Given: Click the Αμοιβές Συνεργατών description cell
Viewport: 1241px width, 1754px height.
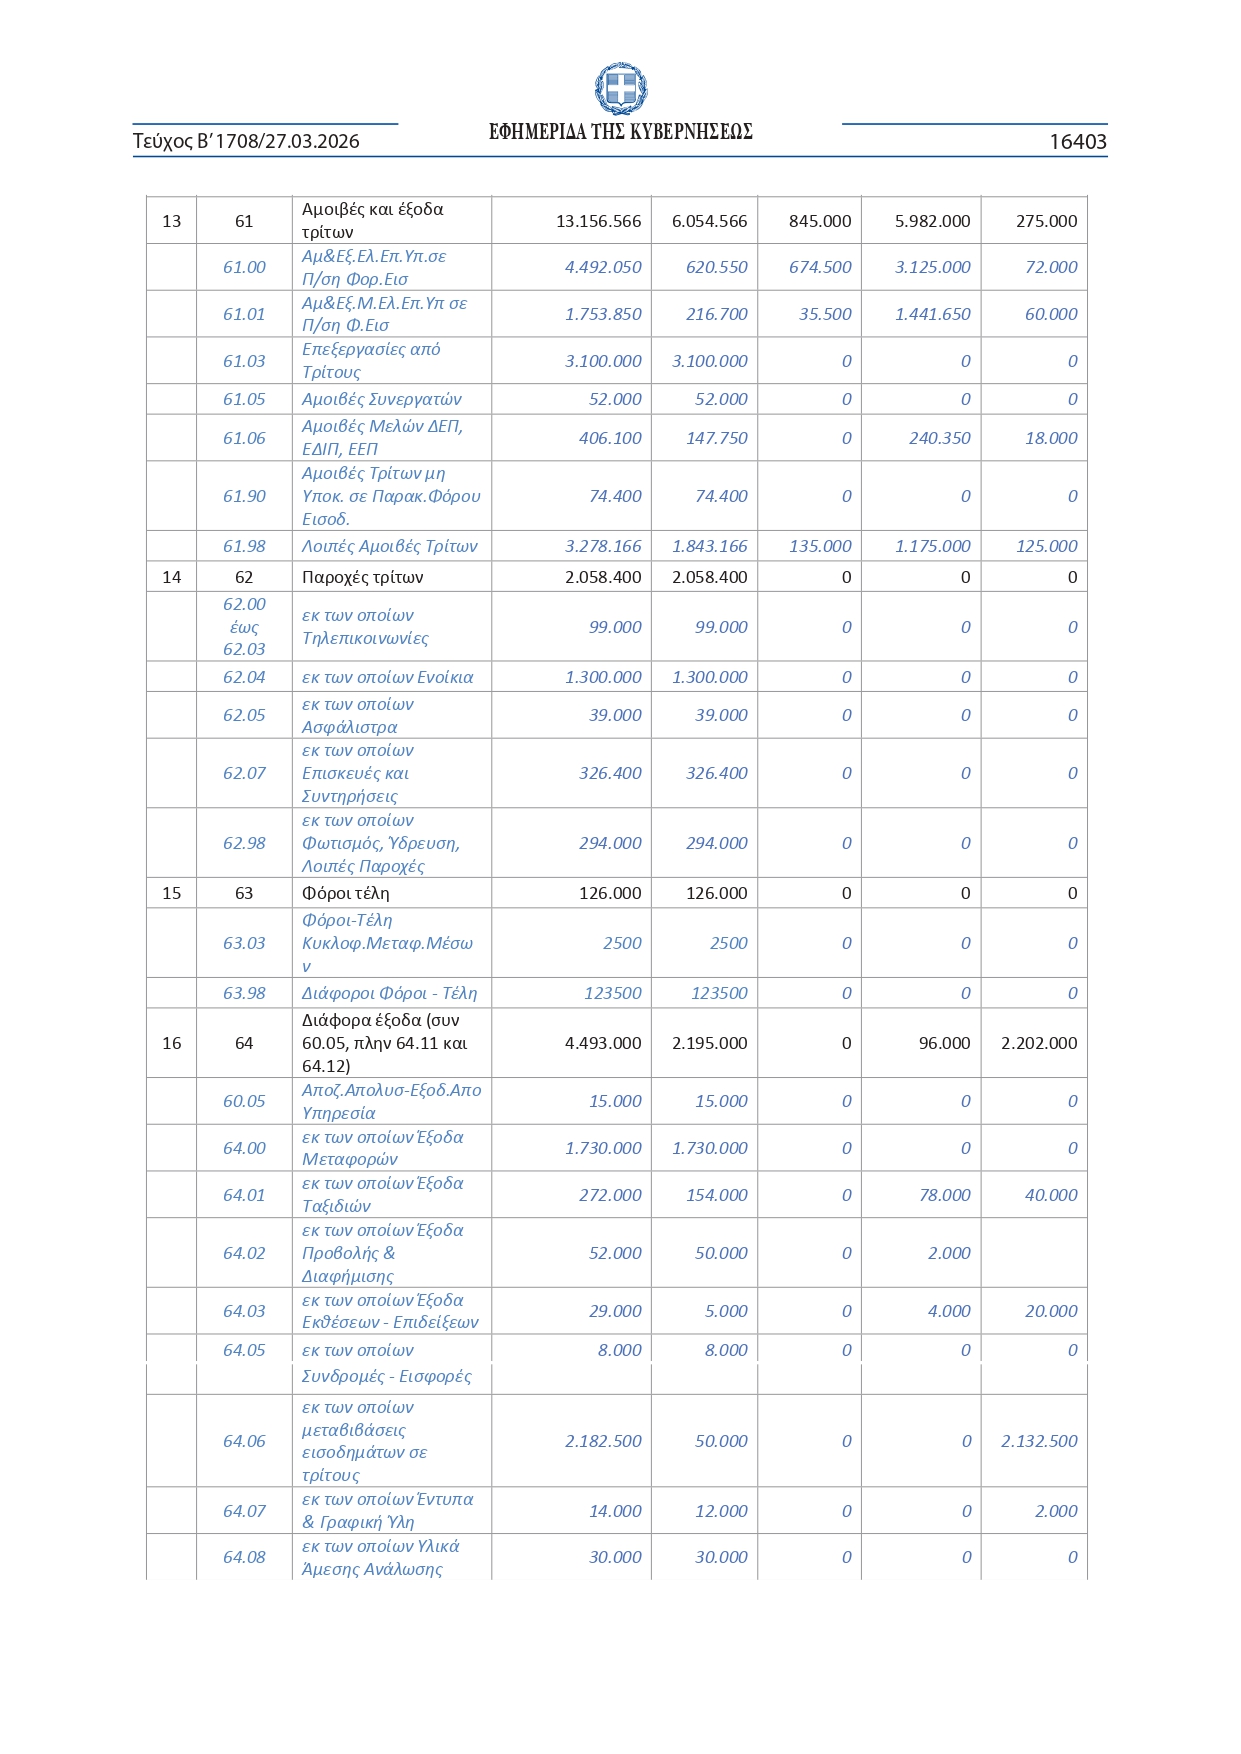Looking at the screenshot, I should click(381, 399).
